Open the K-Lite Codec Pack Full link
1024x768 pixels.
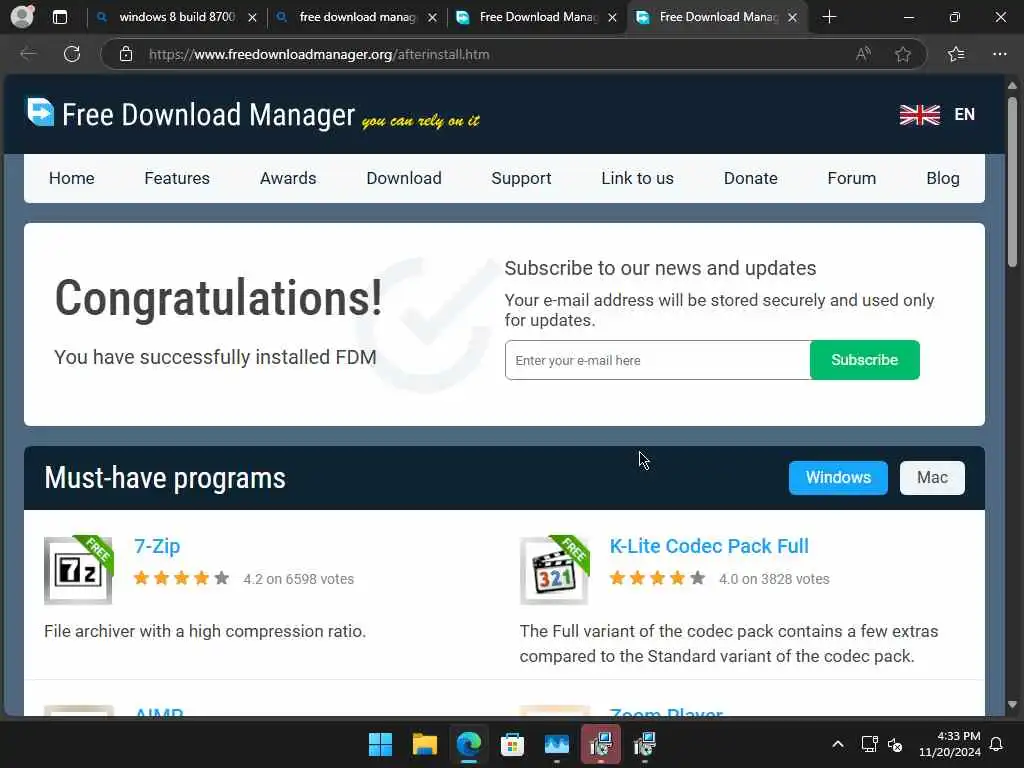point(709,546)
